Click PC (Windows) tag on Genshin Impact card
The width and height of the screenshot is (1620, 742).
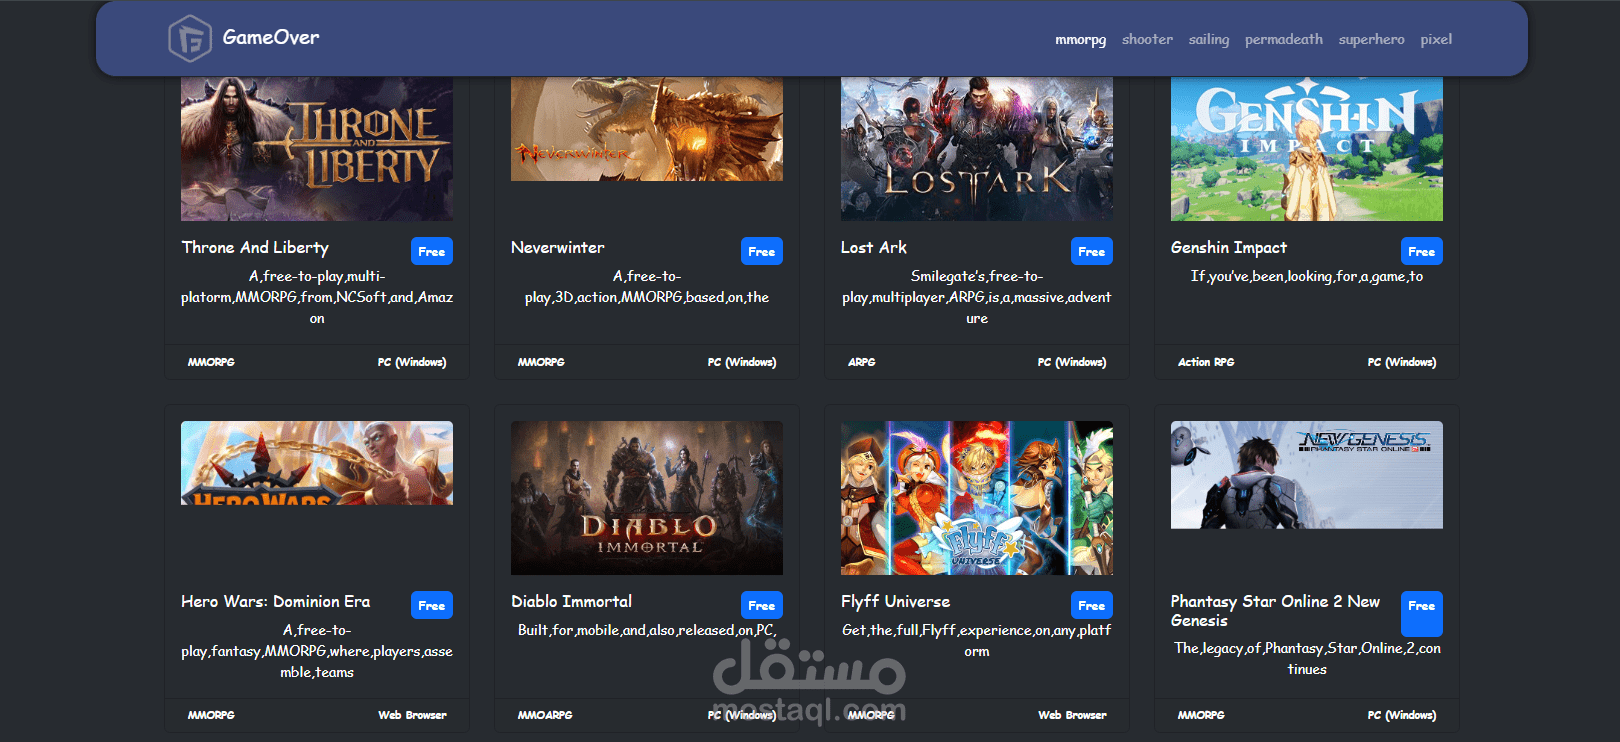(1402, 362)
